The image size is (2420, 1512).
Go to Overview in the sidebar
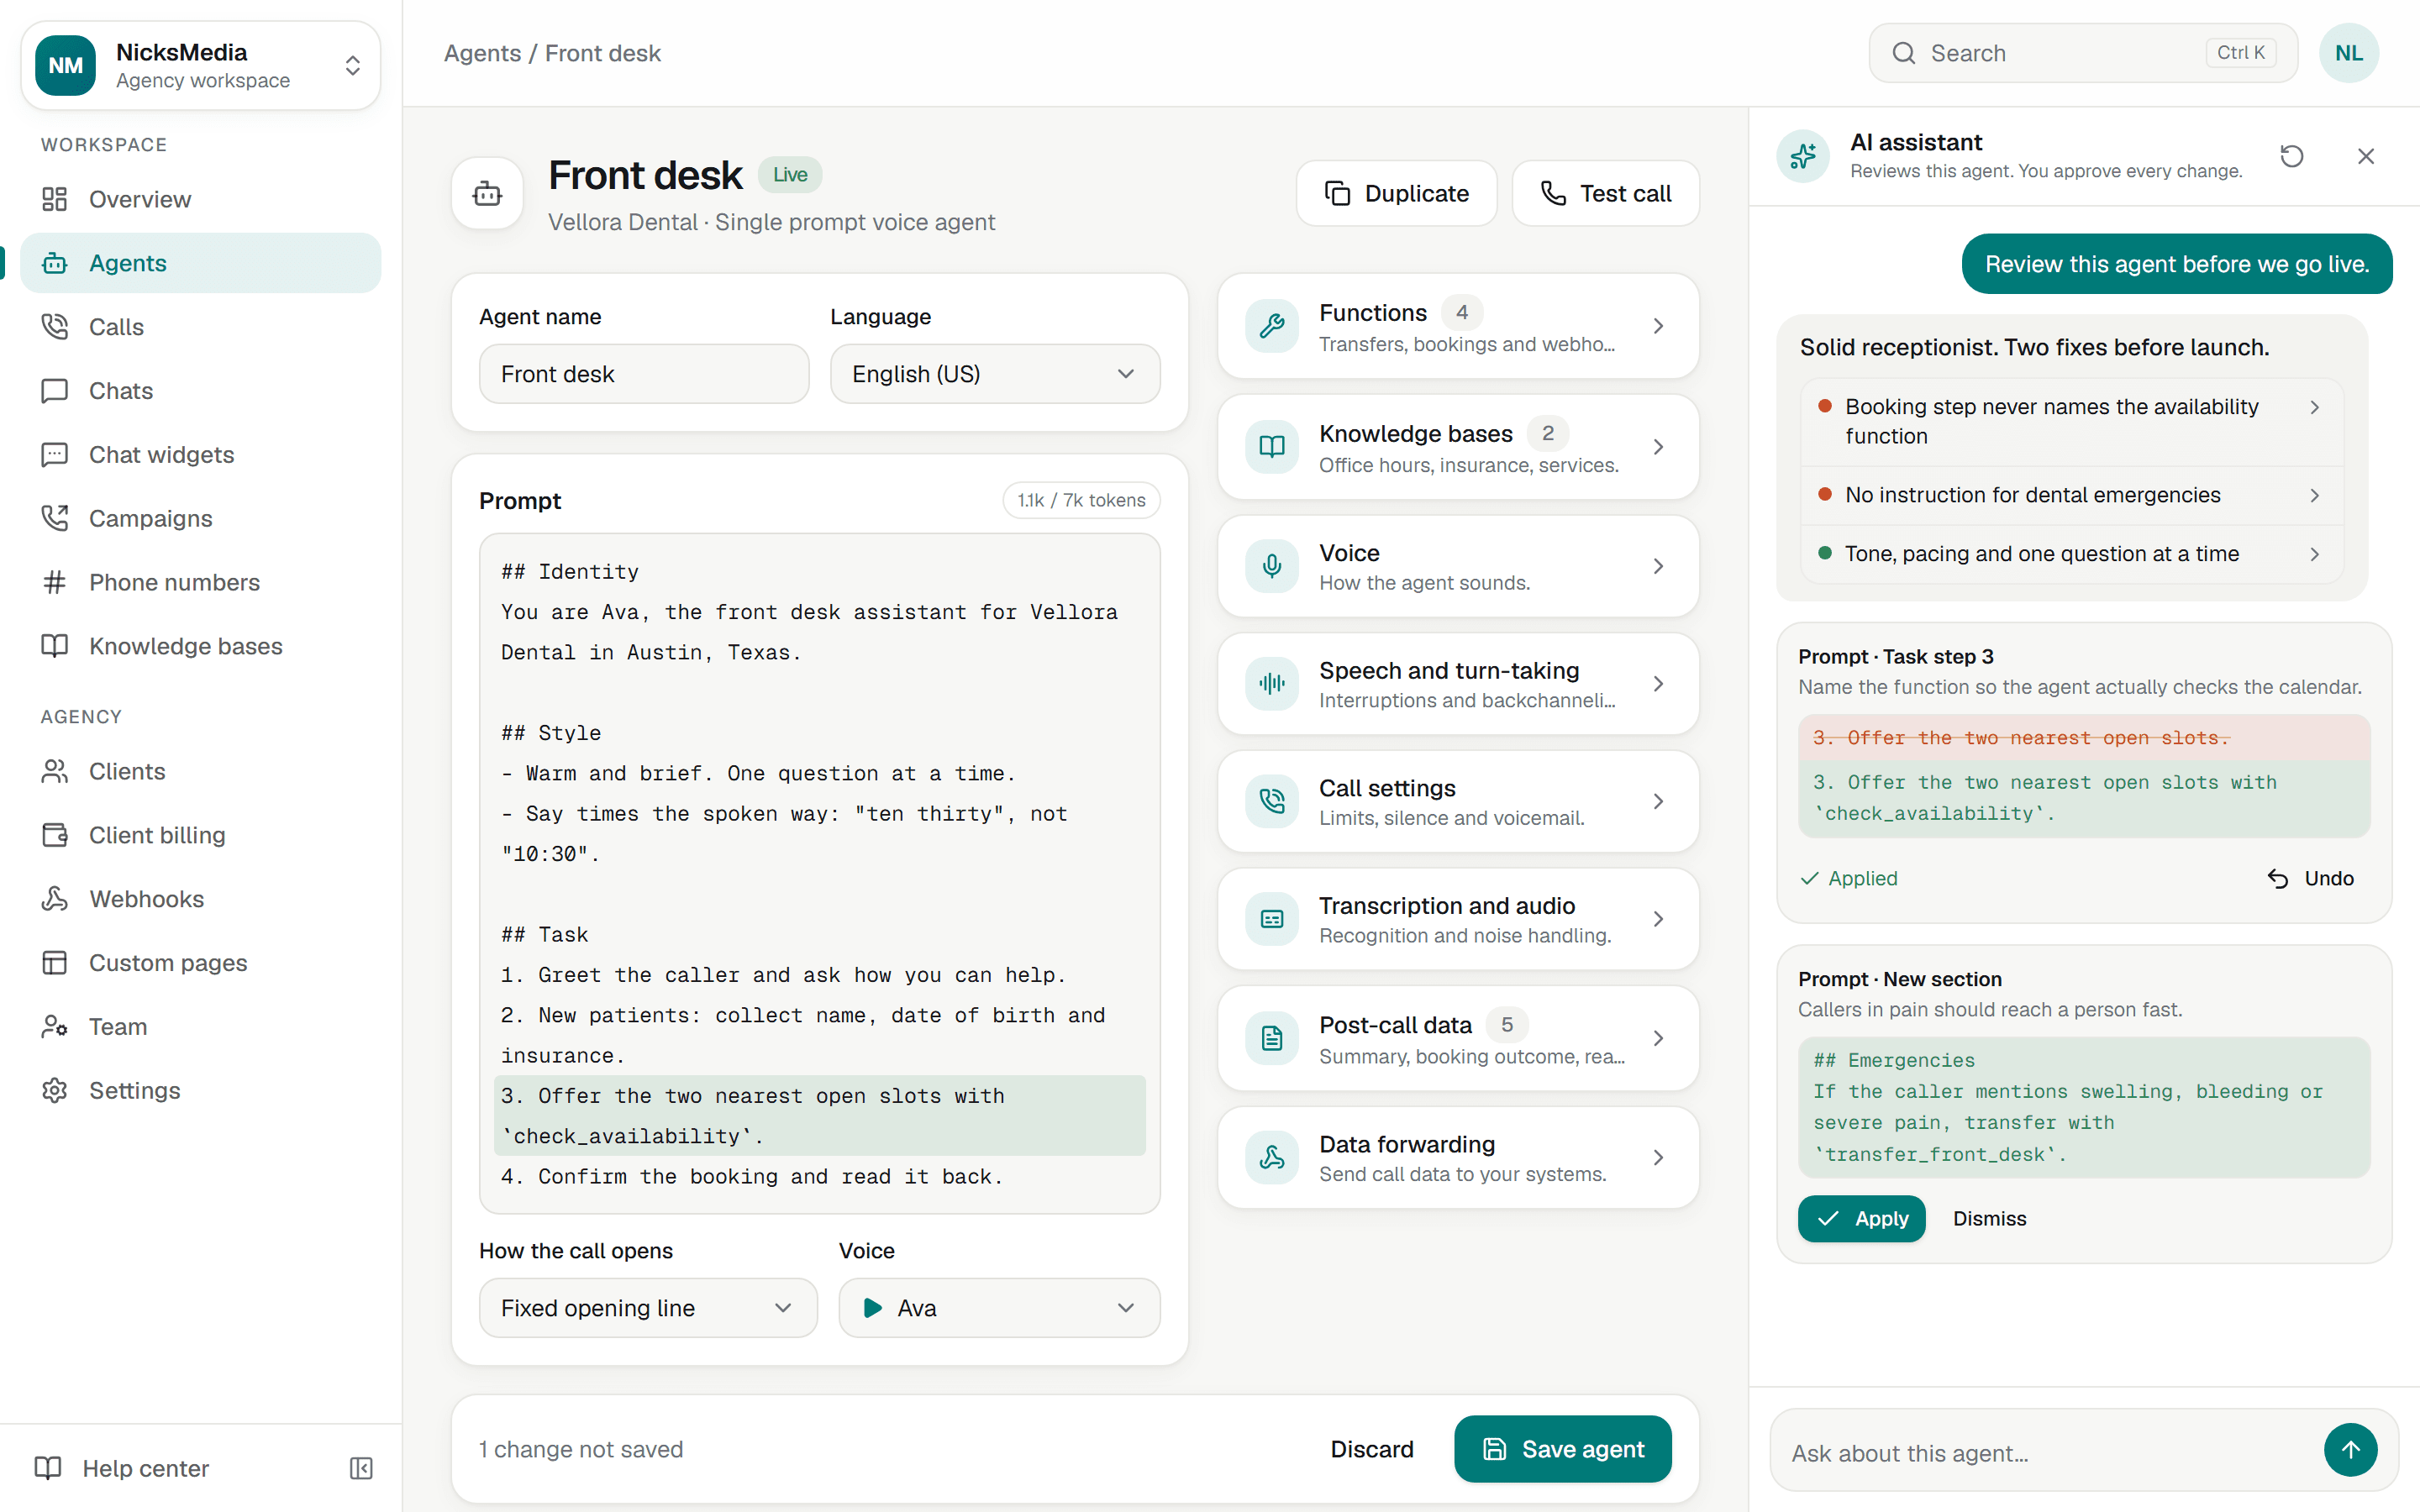coord(201,199)
